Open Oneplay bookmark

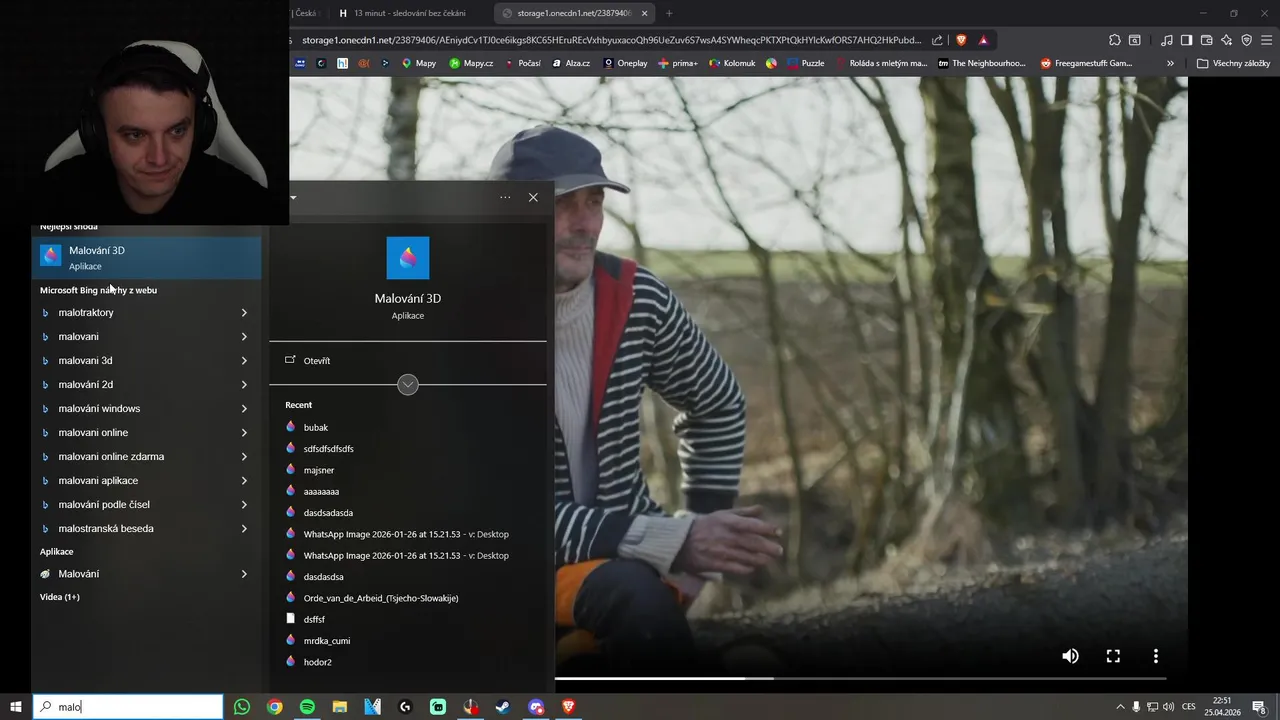click(x=624, y=63)
